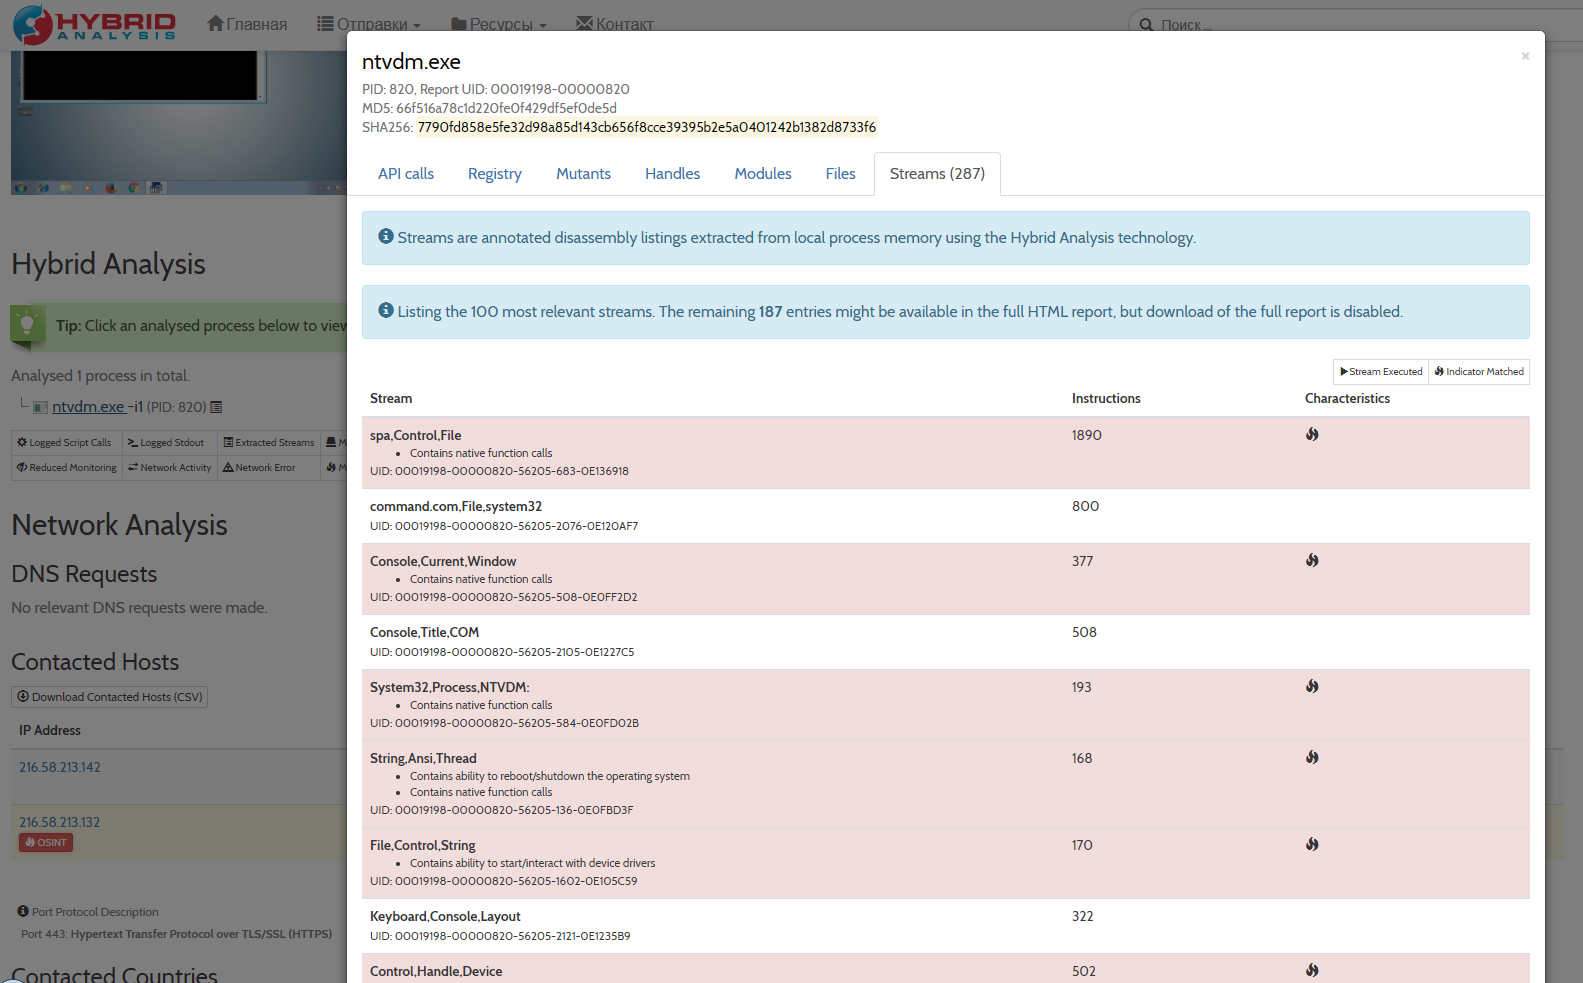Open the sandbox screenshot thumbnail
Image resolution: width=1583 pixels, height=983 pixels.
(x=179, y=123)
